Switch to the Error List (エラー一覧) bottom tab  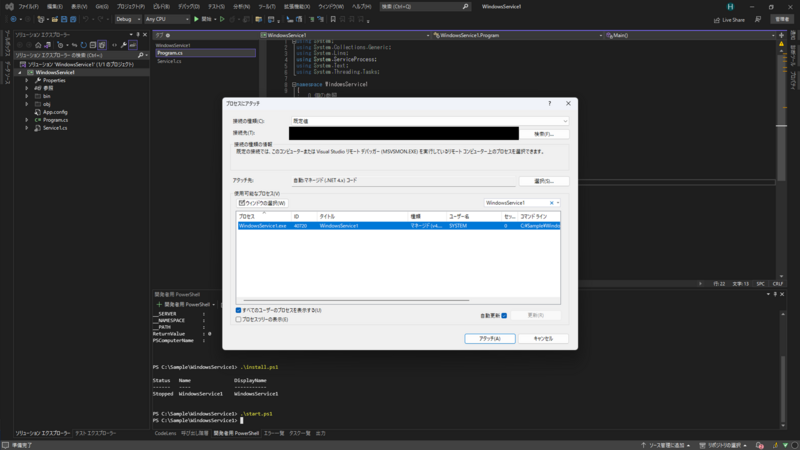click(x=274, y=433)
